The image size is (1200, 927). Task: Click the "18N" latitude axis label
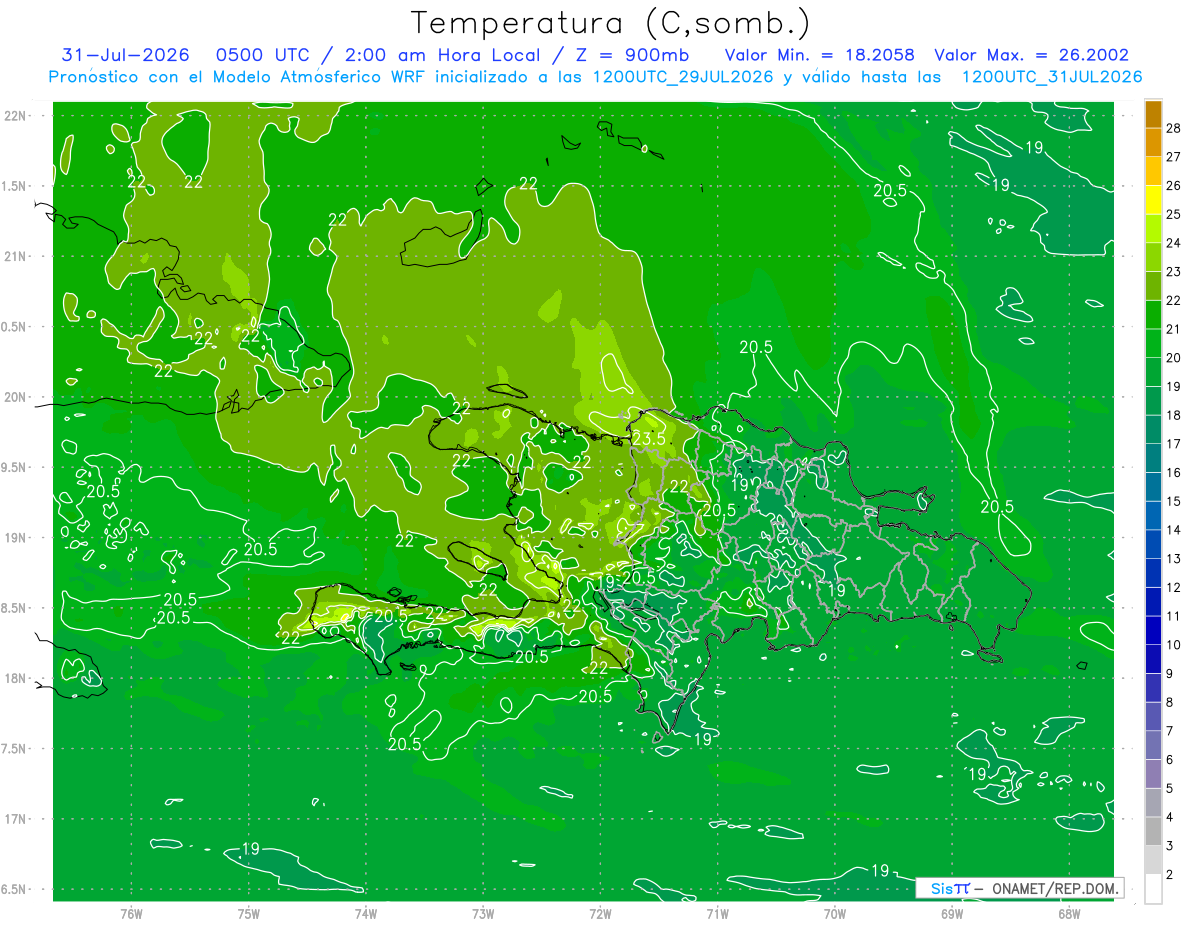coord(15,678)
